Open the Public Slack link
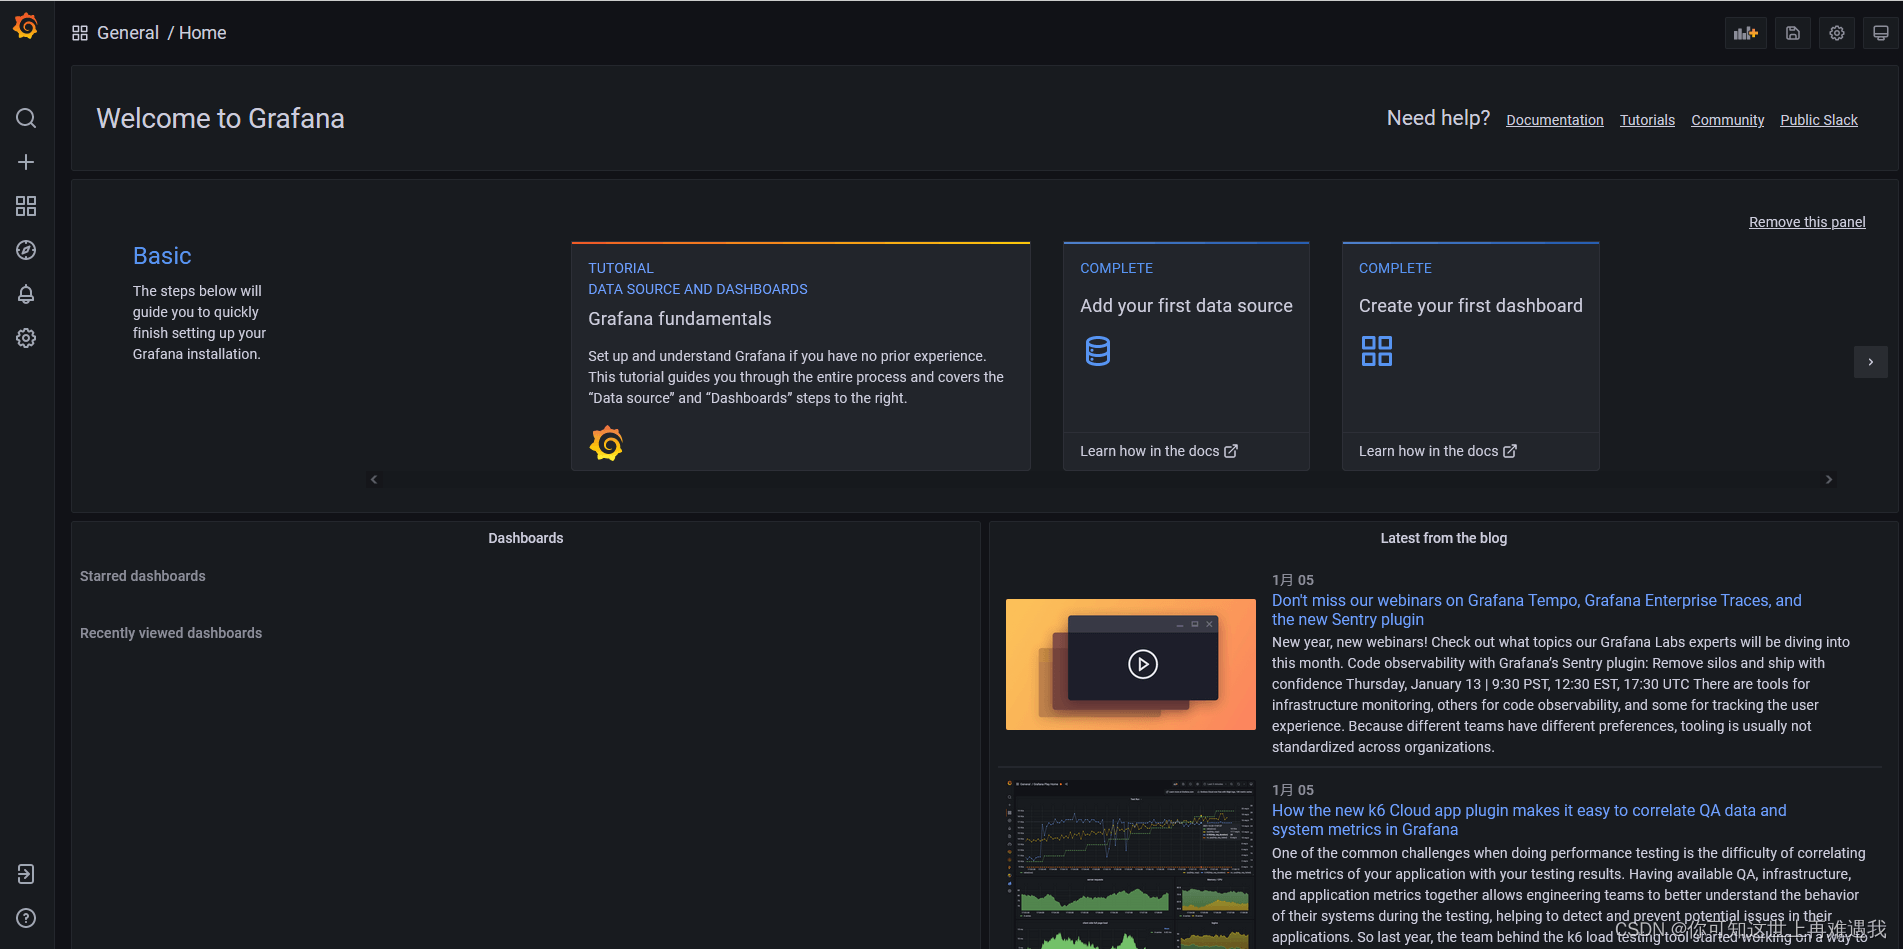The width and height of the screenshot is (1903, 949). (x=1819, y=120)
